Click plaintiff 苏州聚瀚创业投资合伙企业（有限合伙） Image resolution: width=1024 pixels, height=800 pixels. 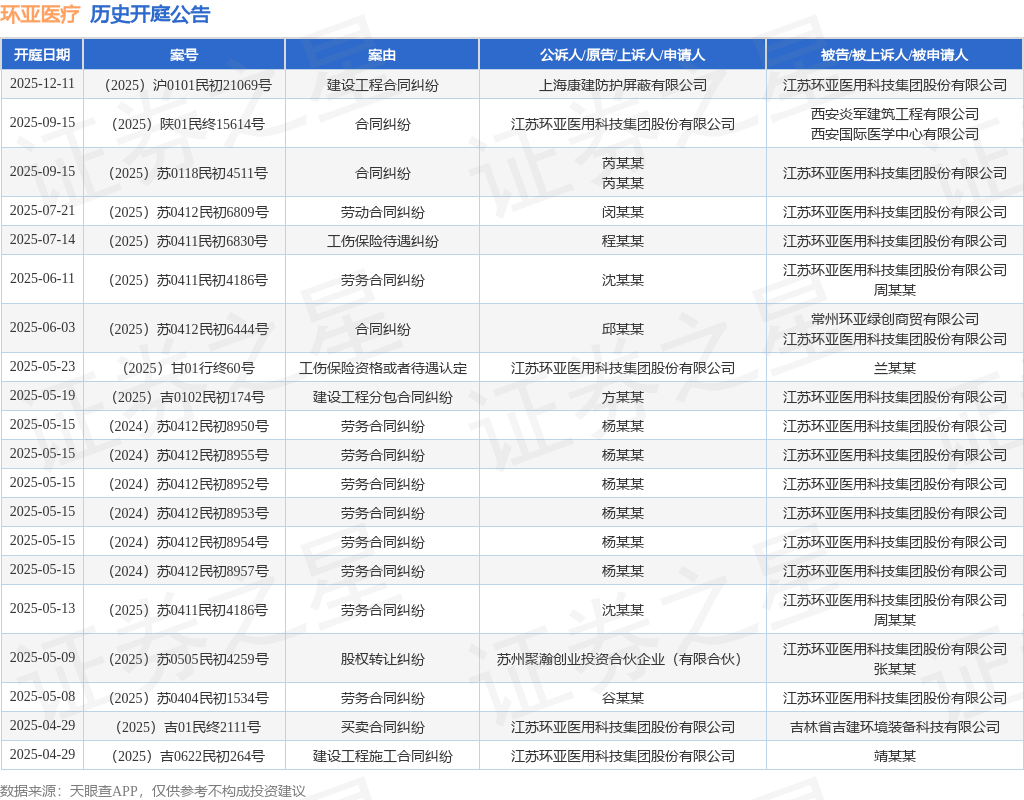click(622, 659)
